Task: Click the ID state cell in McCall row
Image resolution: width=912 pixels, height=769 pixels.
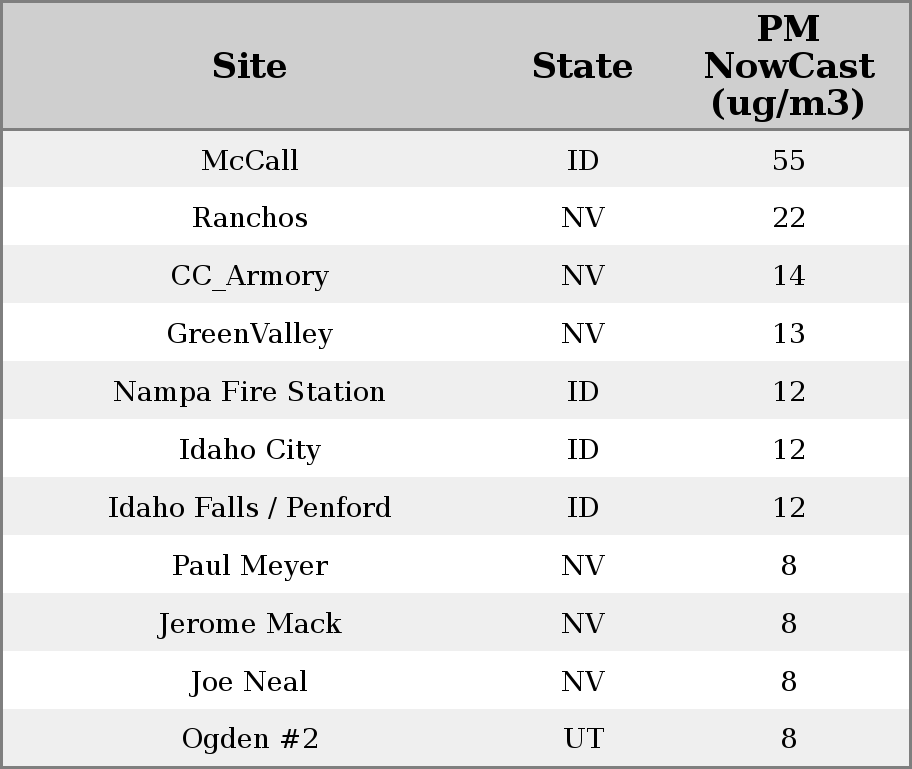Action: 583,160
